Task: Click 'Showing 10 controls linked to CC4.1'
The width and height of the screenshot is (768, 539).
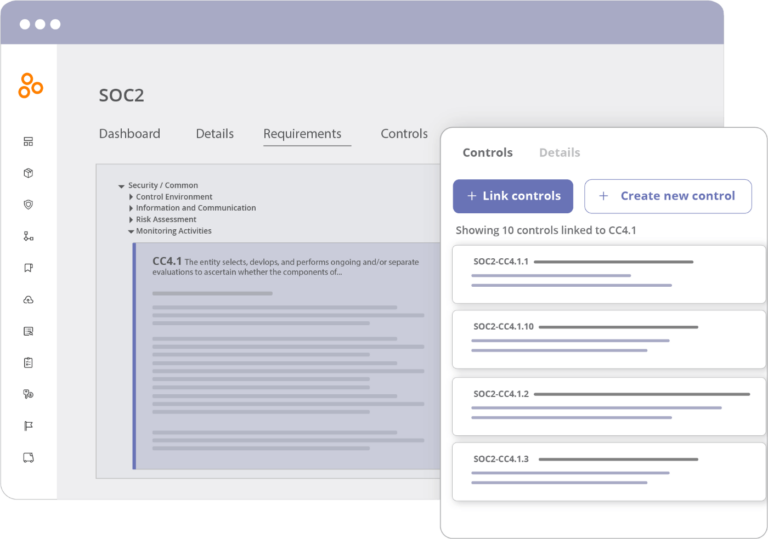Action: pyautogui.click(x=546, y=230)
